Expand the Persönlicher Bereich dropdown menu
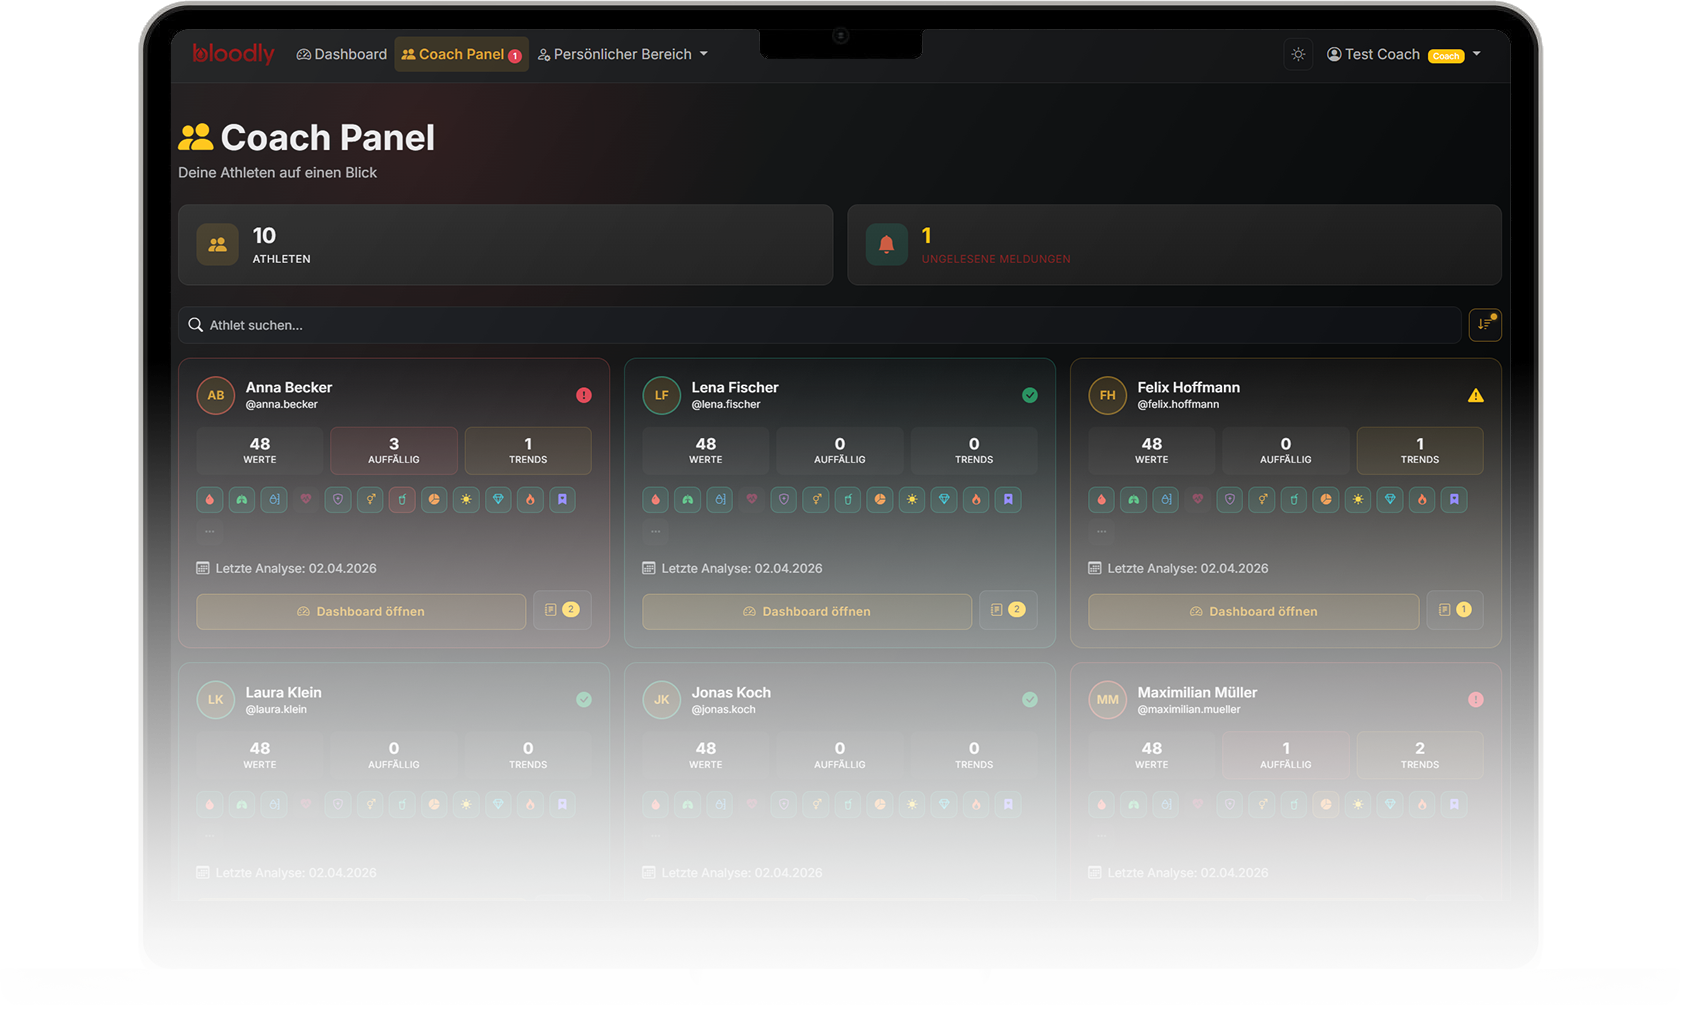This screenshot has height=1018, width=1681. pyautogui.click(x=623, y=55)
